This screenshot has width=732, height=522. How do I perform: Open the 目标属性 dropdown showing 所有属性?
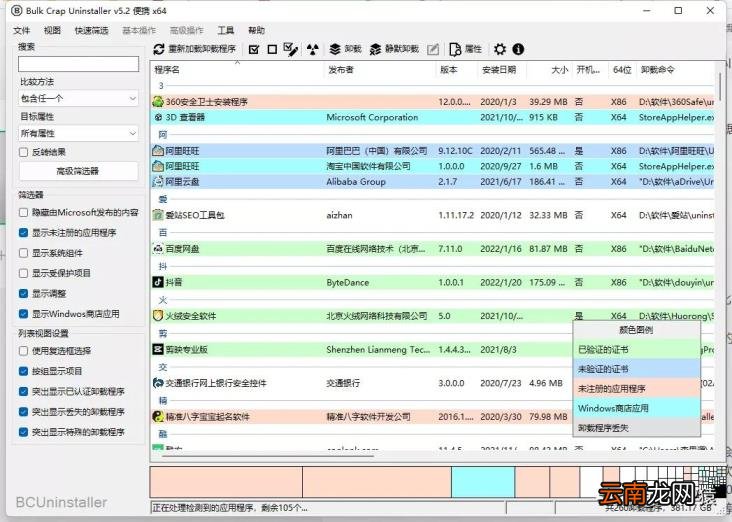tap(78, 134)
